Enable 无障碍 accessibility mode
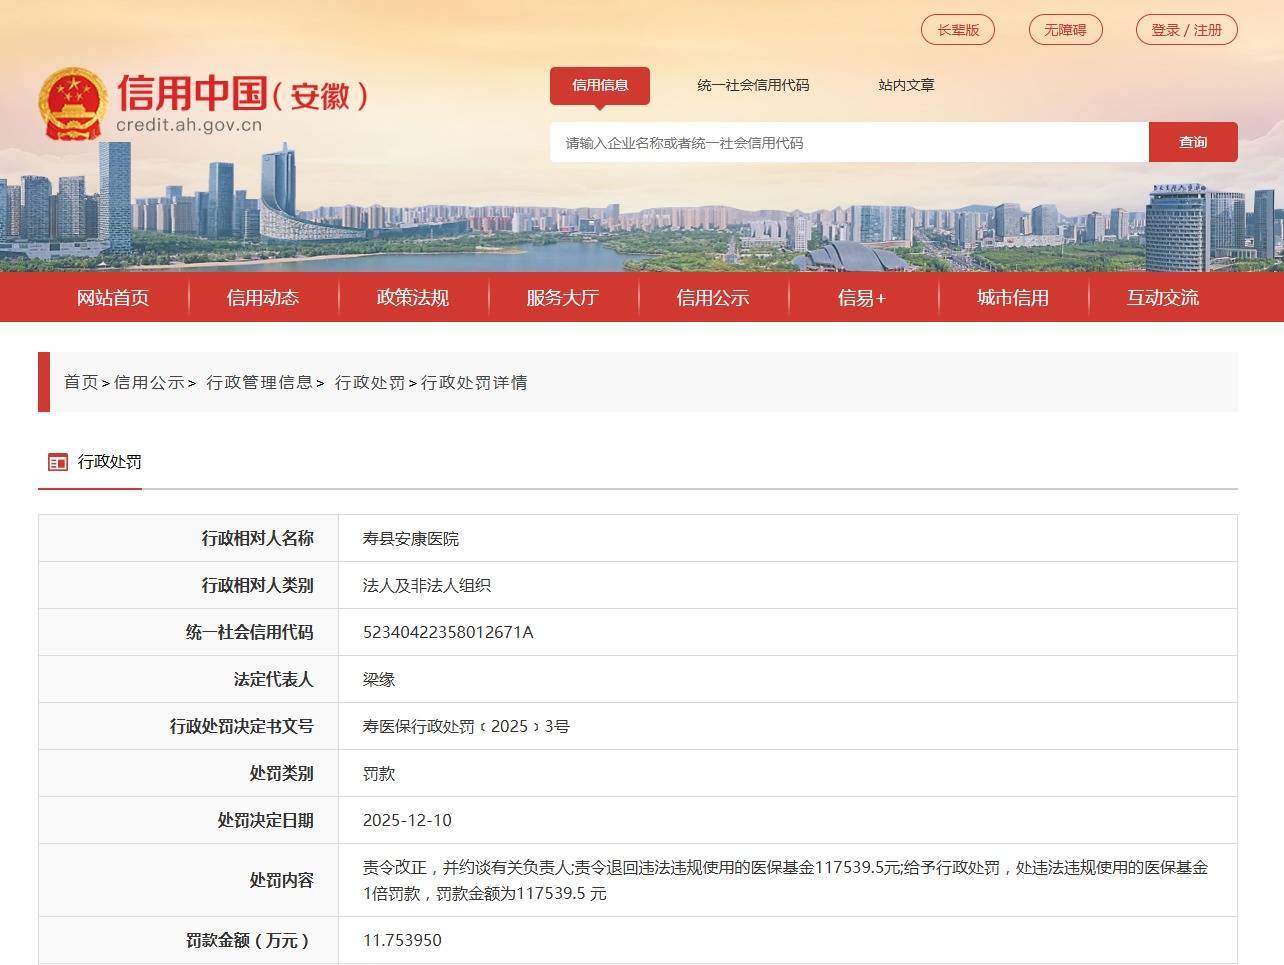This screenshot has width=1284, height=965. (x=1065, y=30)
